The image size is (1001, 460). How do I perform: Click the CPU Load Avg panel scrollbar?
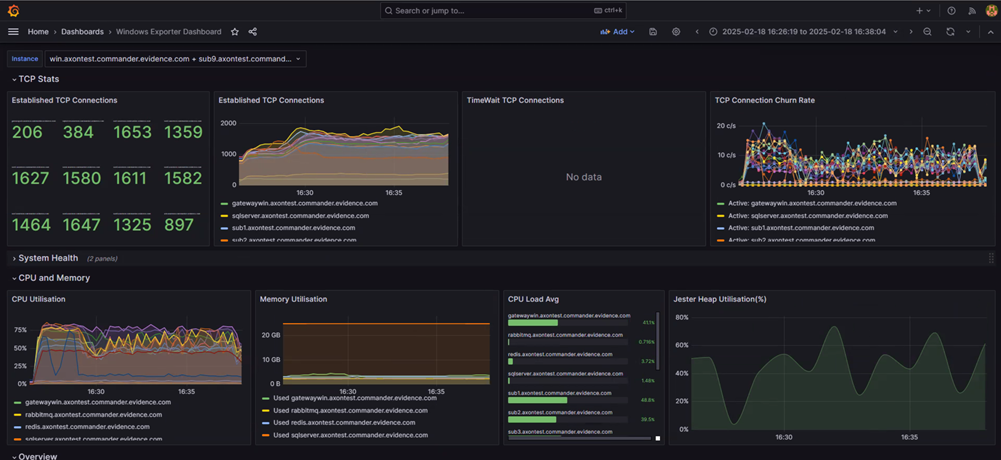[658, 342]
